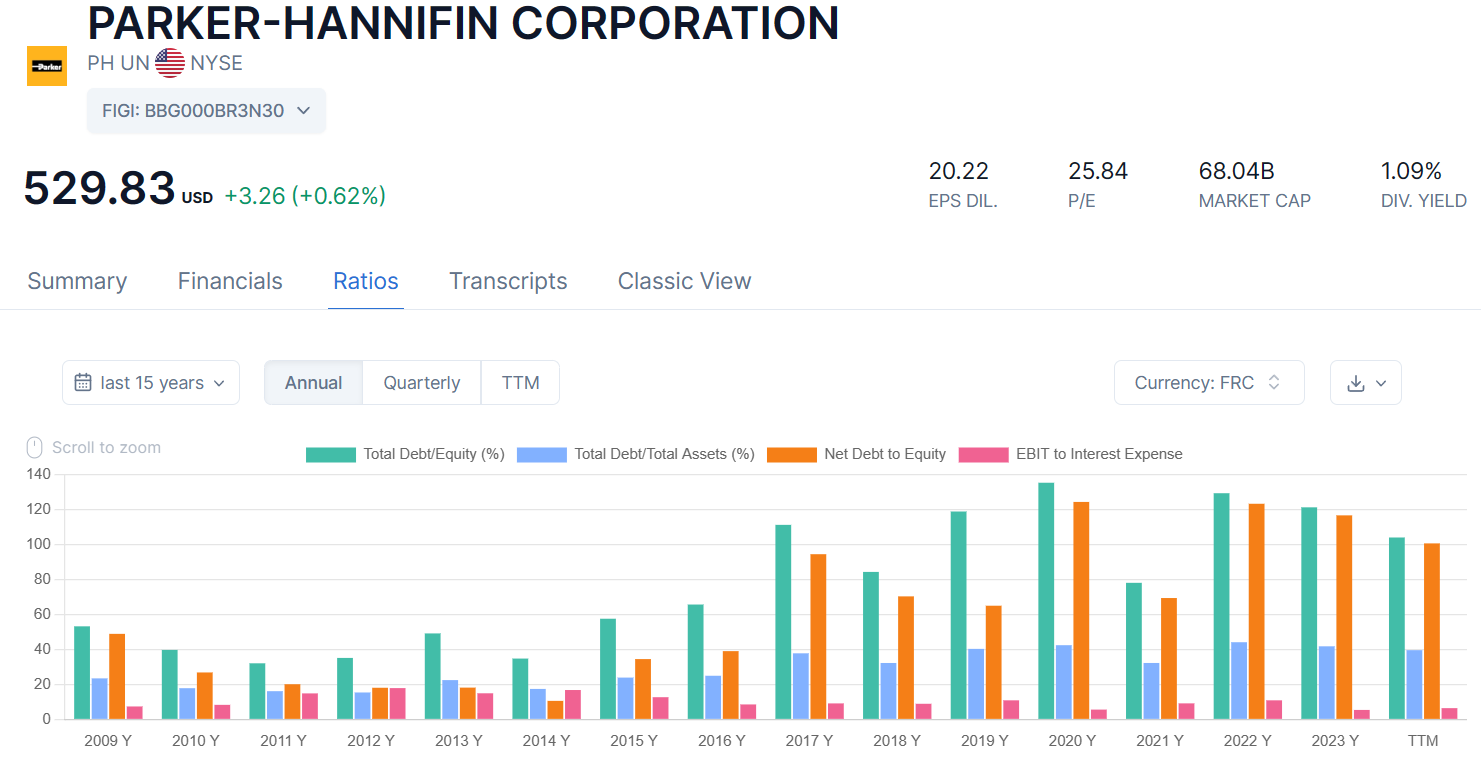Click the 2015 Y axis label
This screenshot has height=763, width=1481.
(x=634, y=741)
